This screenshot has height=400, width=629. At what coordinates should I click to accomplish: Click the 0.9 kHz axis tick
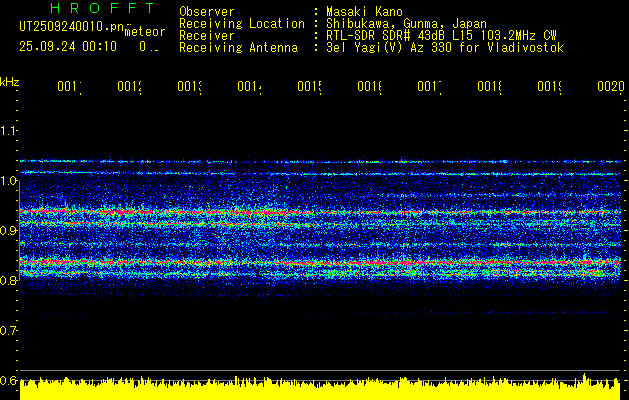coord(9,230)
